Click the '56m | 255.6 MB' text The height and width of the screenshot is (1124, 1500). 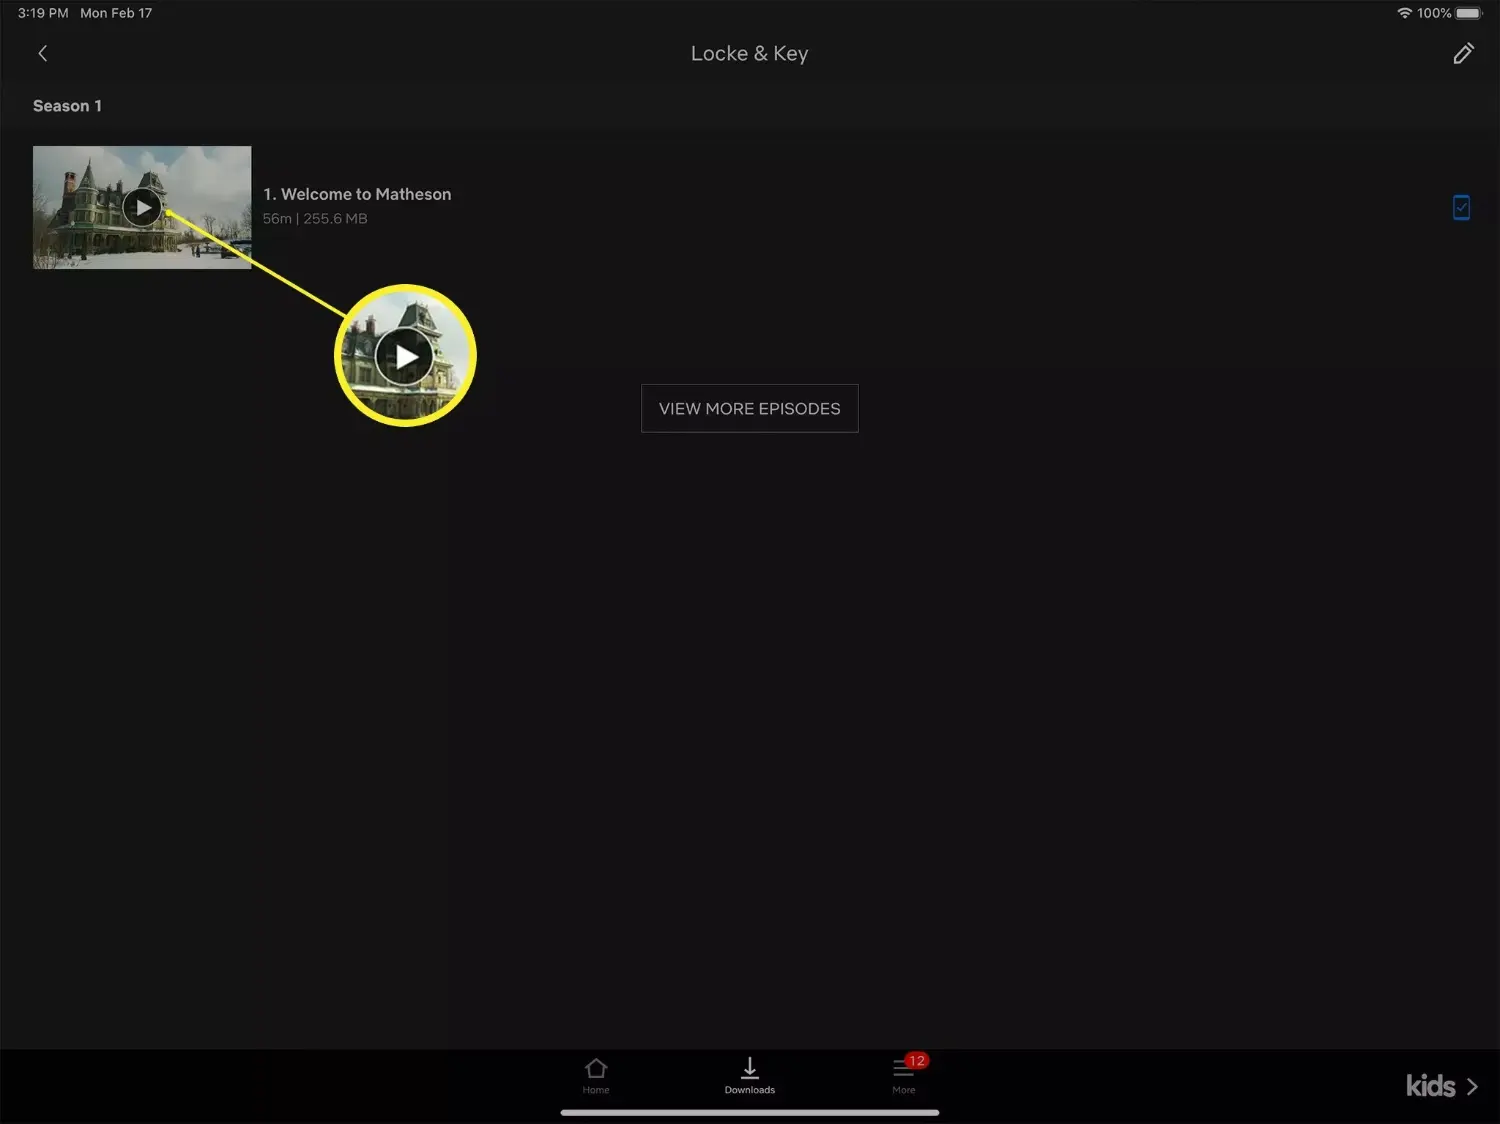click(315, 218)
